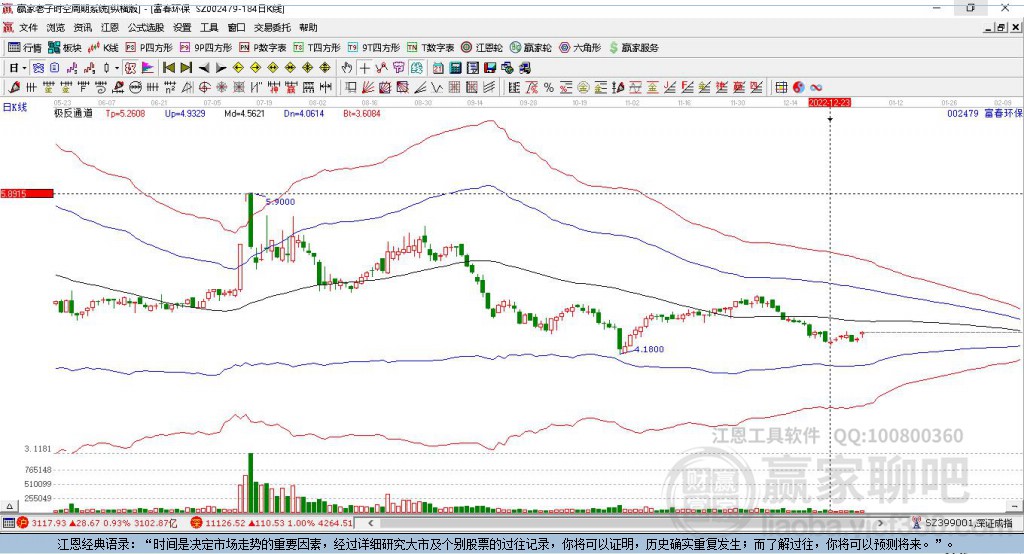Open the 公式选股 menu
The width and height of the screenshot is (1024, 554).
tap(144, 28)
